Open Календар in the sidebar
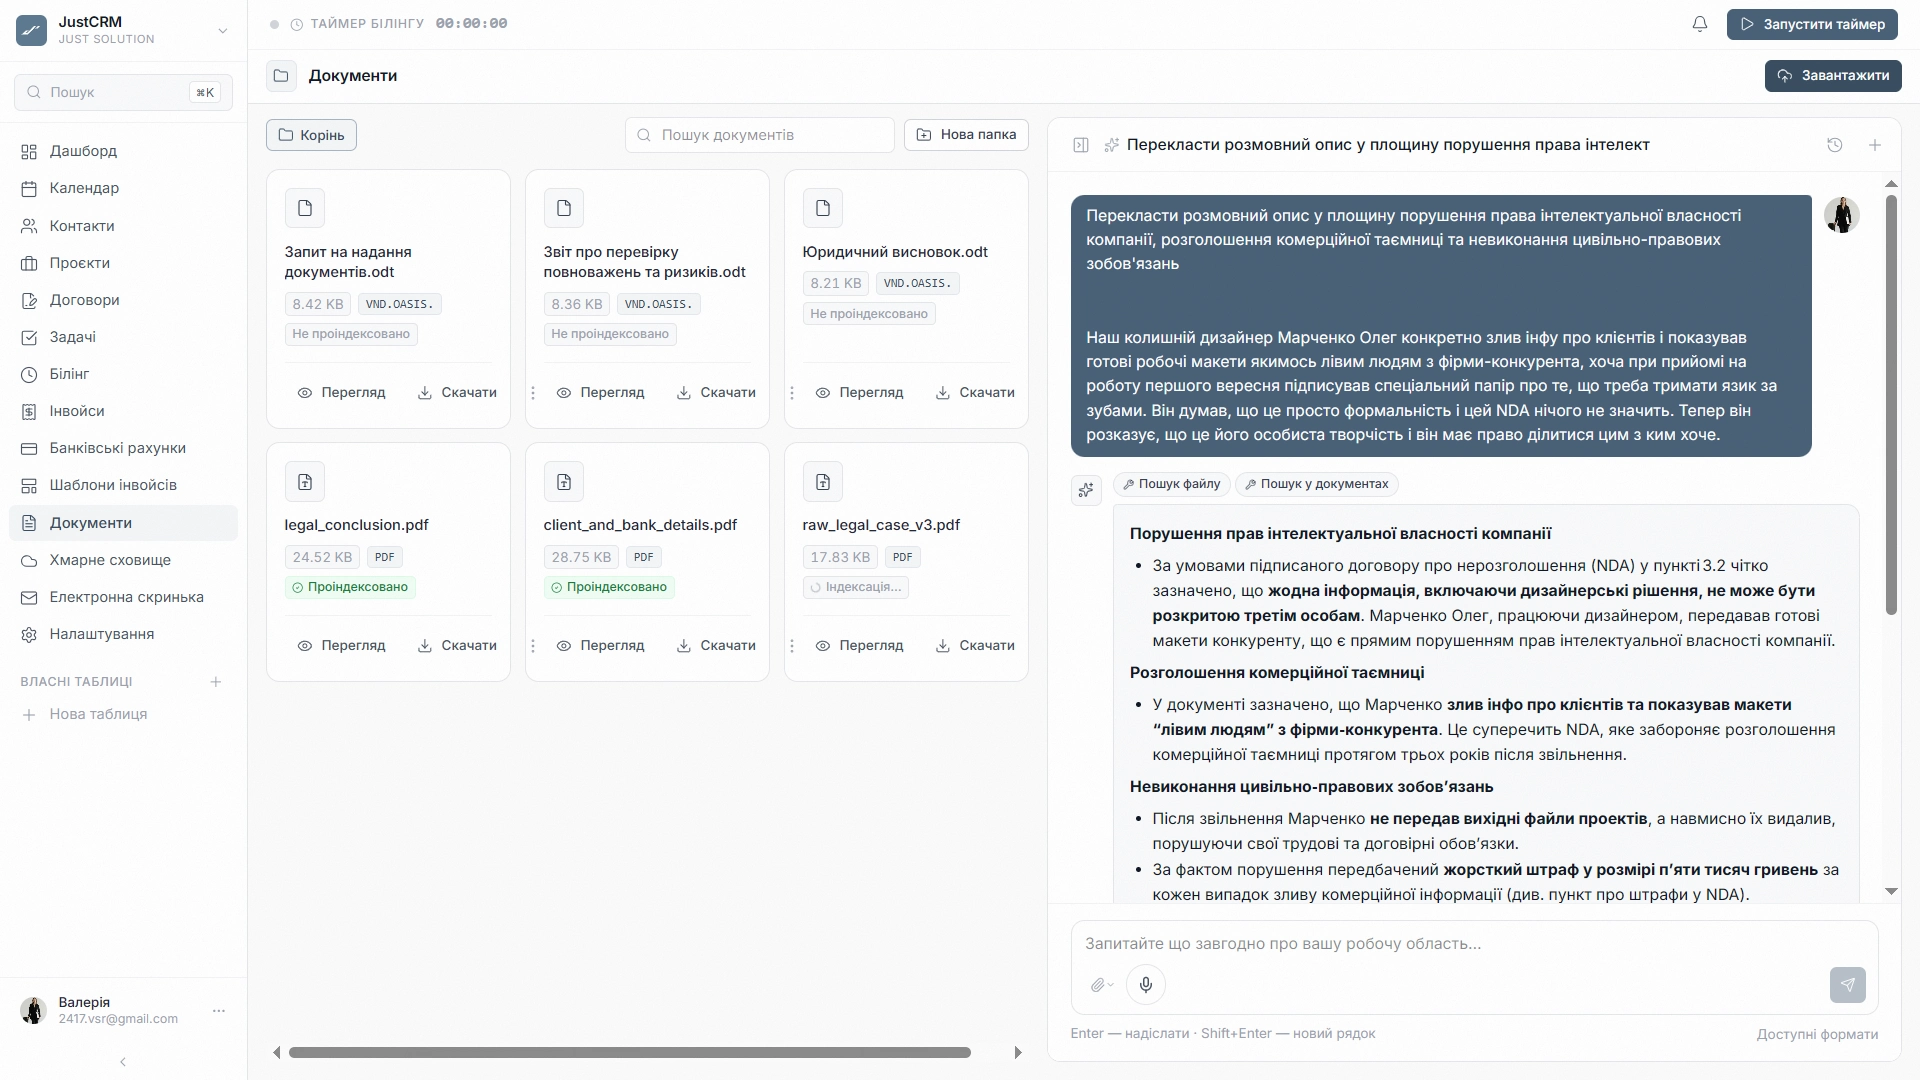The image size is (1920, 1080). [124, 188]
